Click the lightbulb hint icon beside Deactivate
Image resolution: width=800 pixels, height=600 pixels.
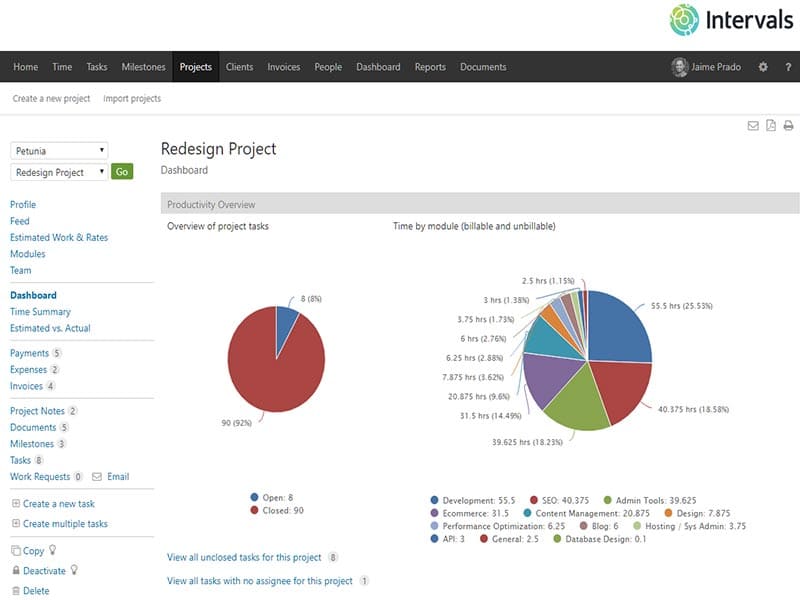[74, 571]
